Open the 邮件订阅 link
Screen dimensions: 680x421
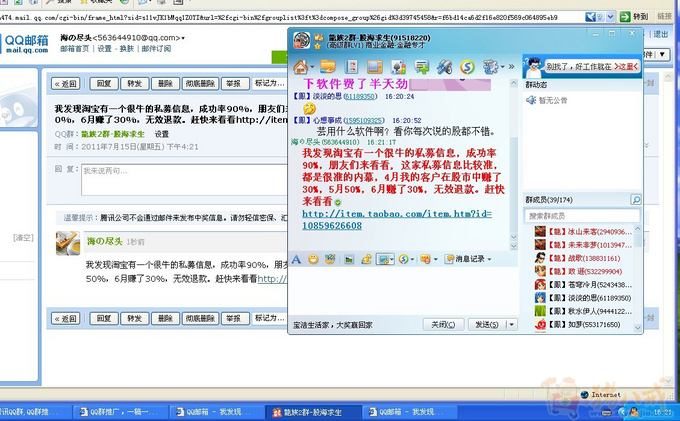tap(157, 49)
